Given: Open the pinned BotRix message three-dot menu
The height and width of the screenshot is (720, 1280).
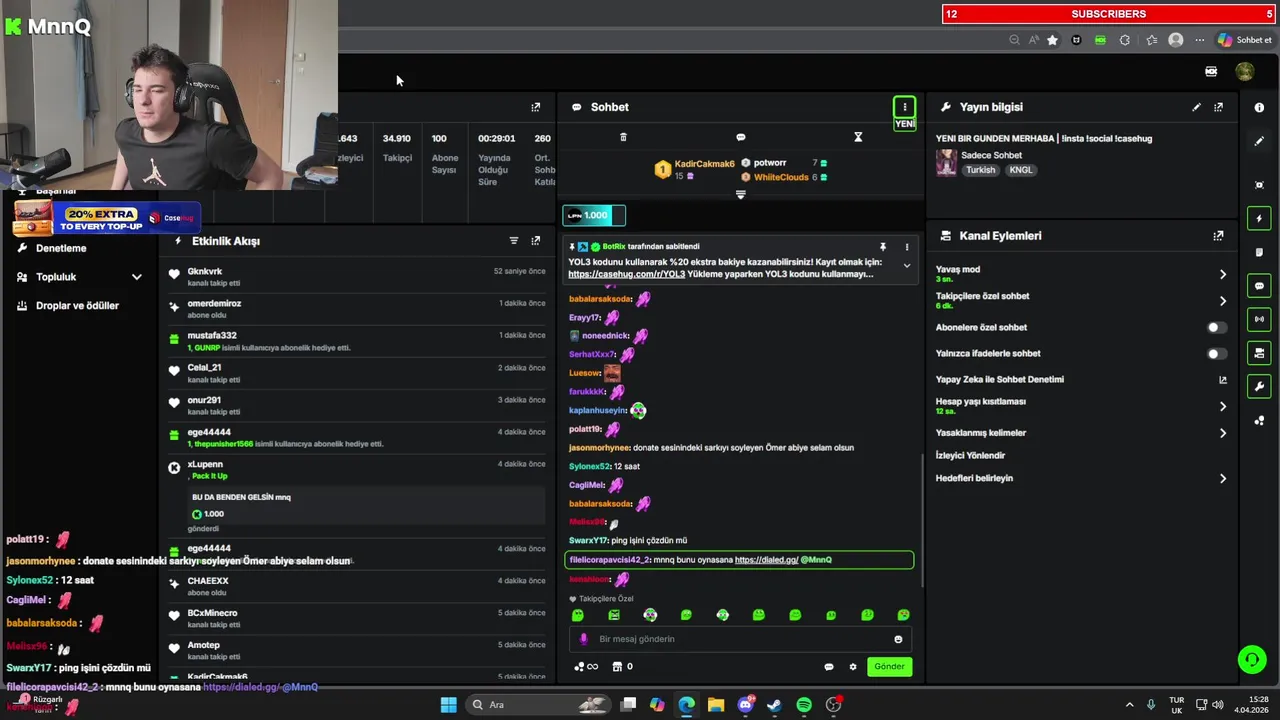Looking at the screenshot, I should [x=907, y=246].
